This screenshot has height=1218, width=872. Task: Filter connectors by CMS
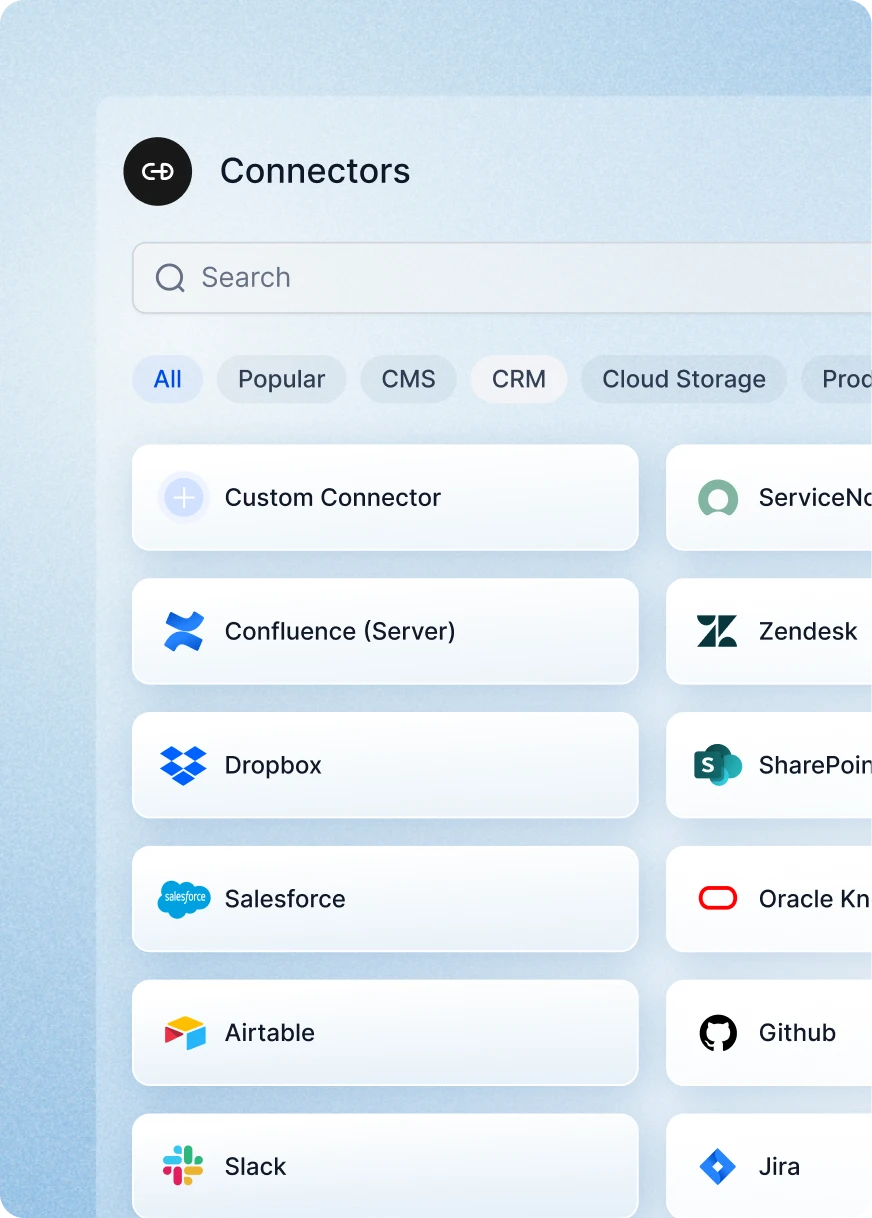click(x=409, y=380)
